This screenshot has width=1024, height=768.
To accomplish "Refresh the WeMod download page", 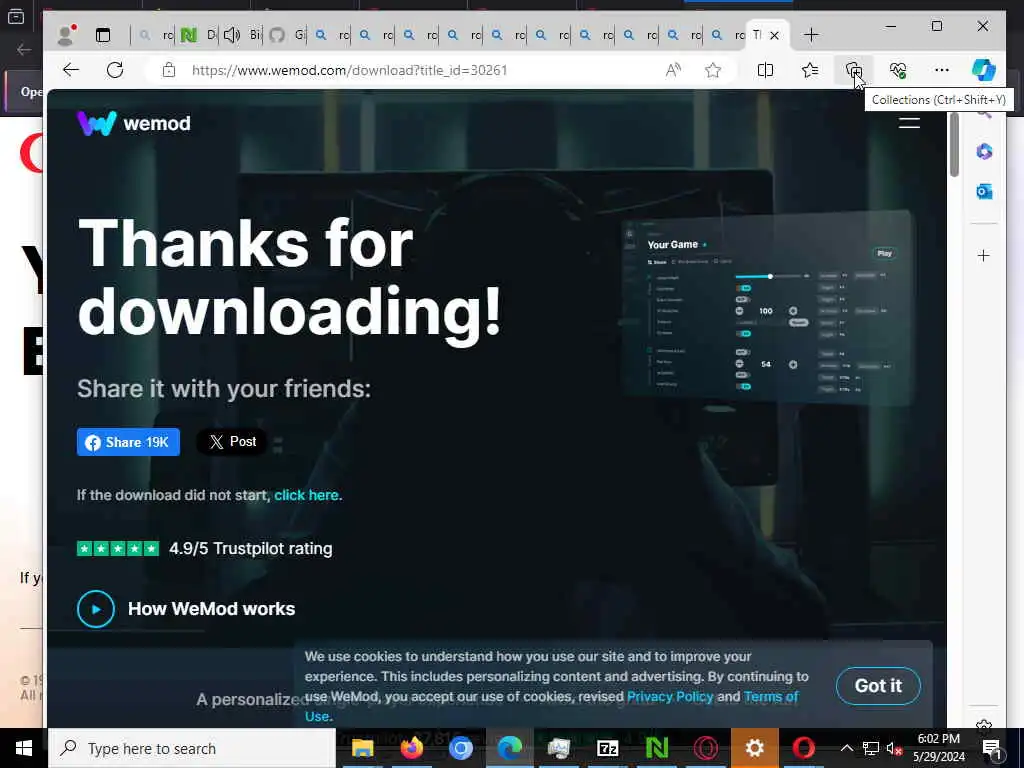I will click(115, 70).
